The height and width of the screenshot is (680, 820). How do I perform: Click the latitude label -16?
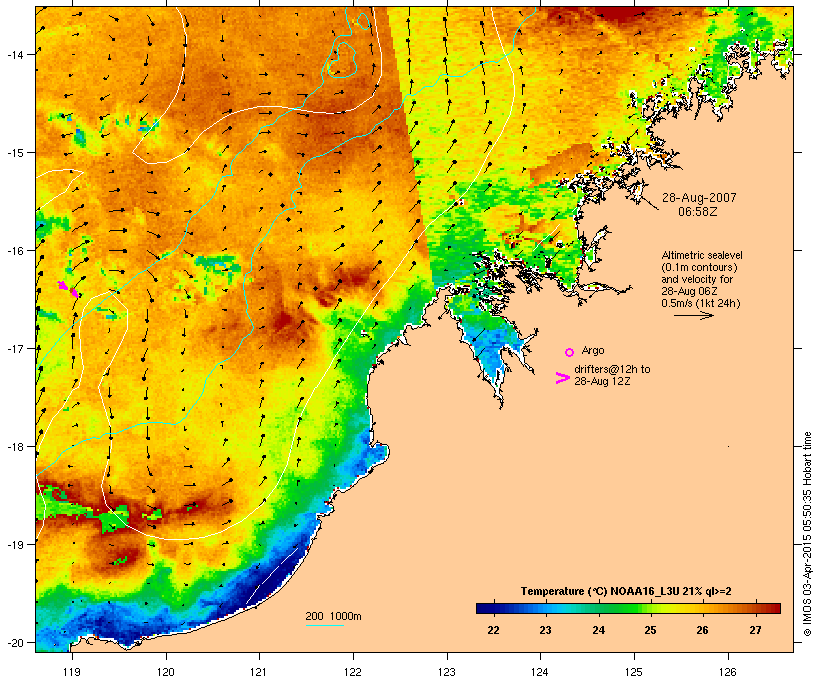point(15,251)
